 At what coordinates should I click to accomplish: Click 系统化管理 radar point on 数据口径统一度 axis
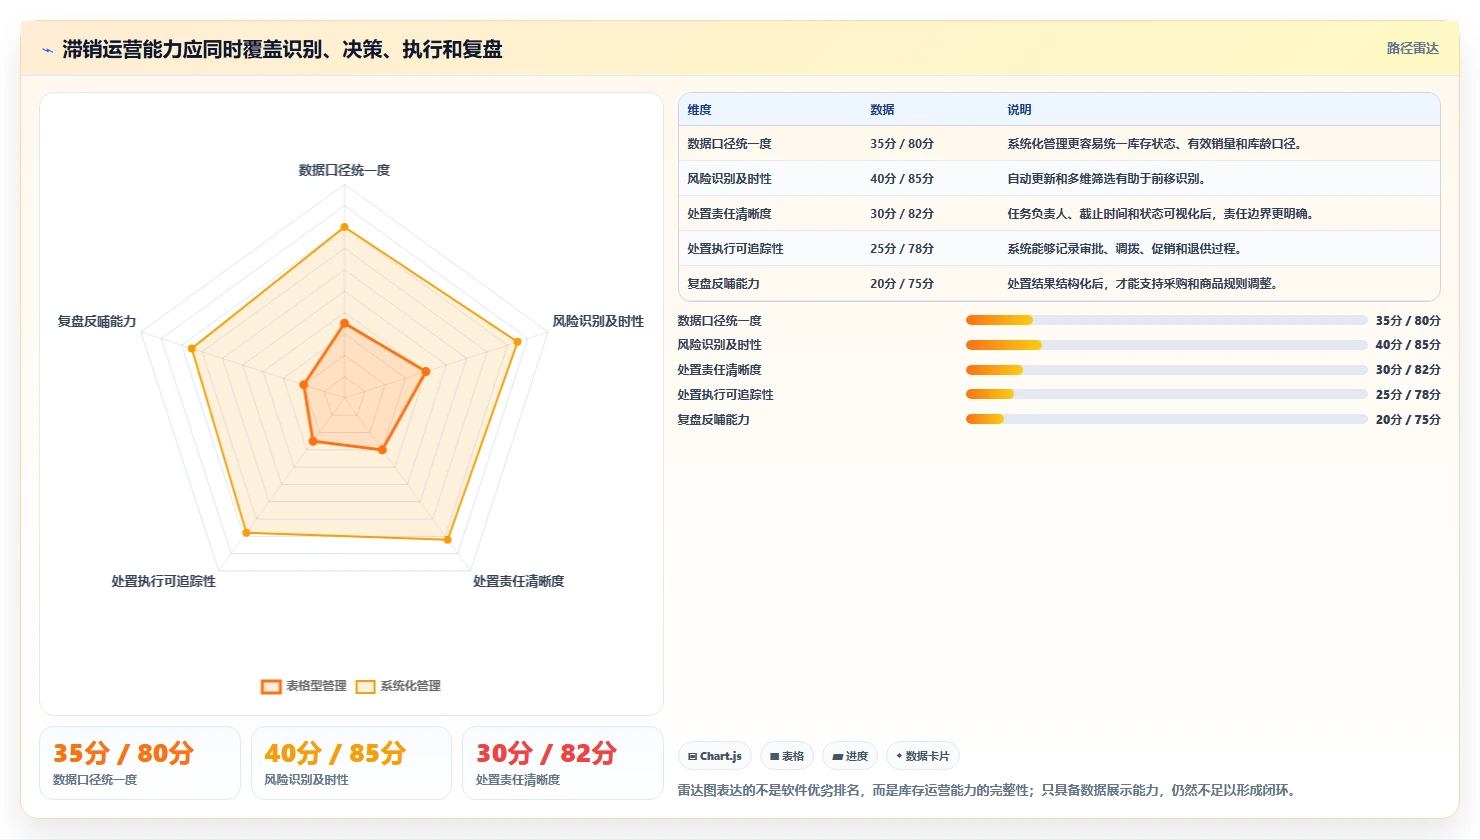point(344,227)
